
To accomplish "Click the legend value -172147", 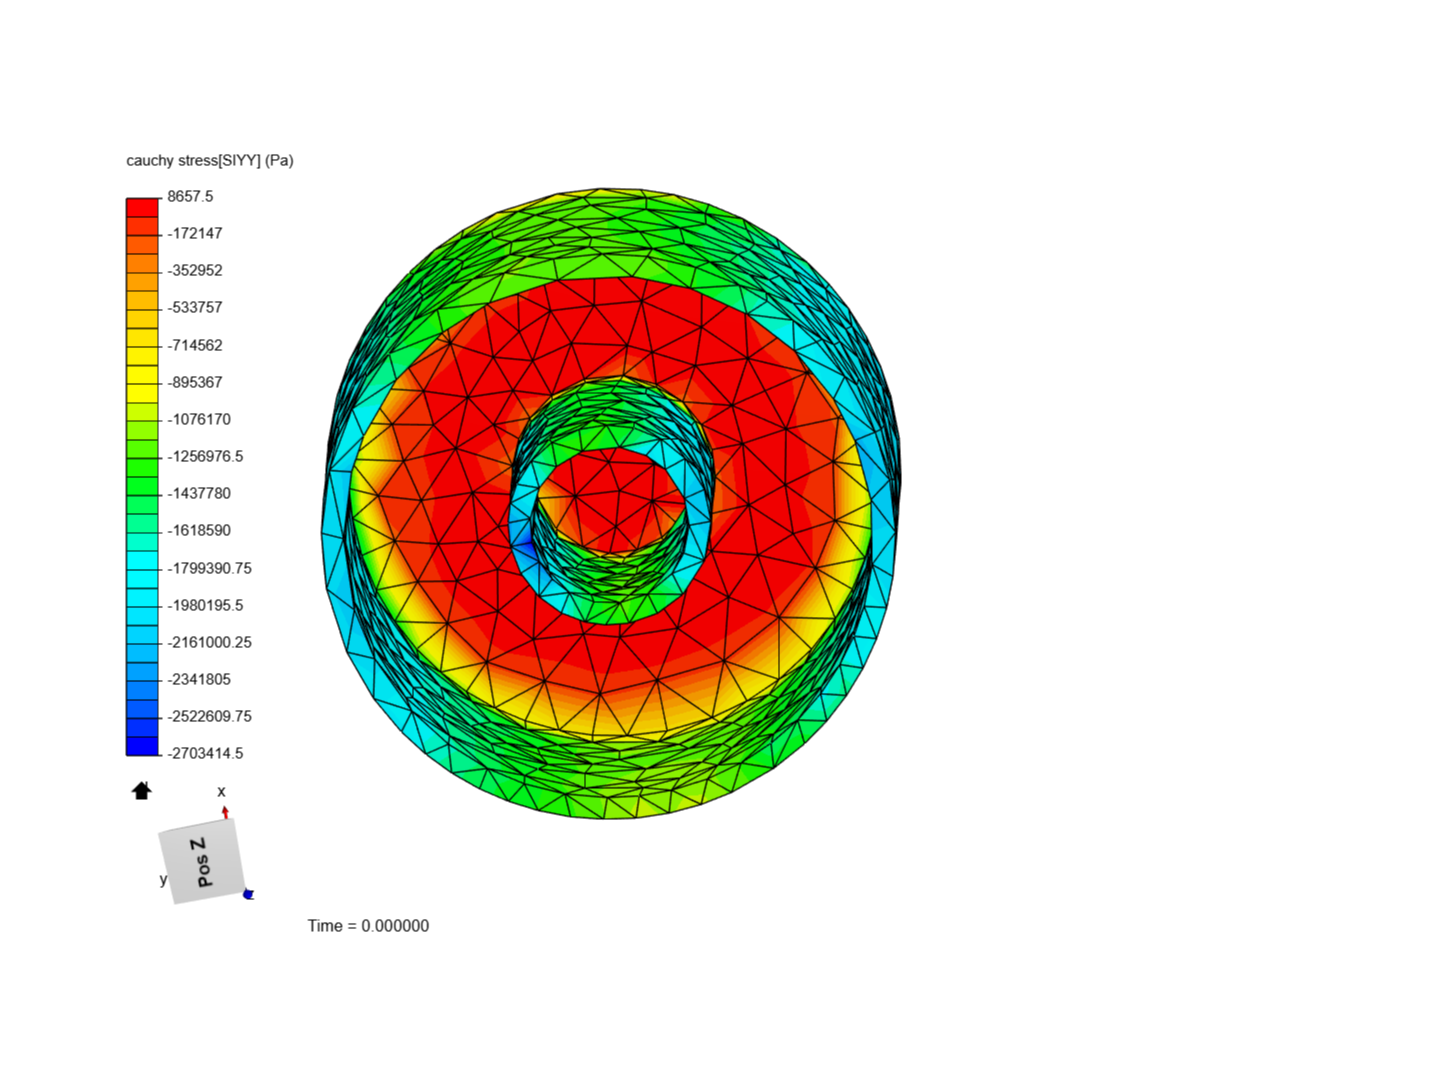I will coord(195,234).
